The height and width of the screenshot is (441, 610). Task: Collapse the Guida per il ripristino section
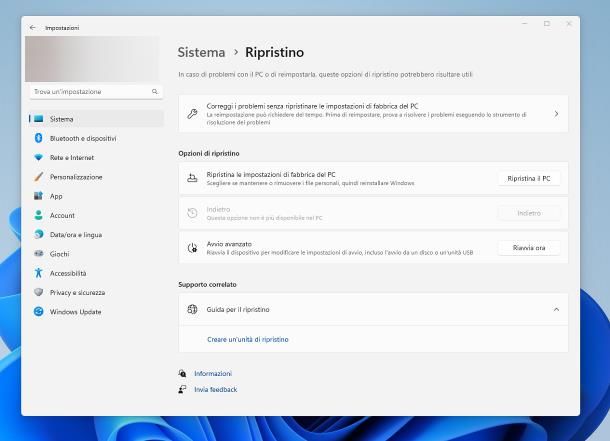tap(556, 310)
